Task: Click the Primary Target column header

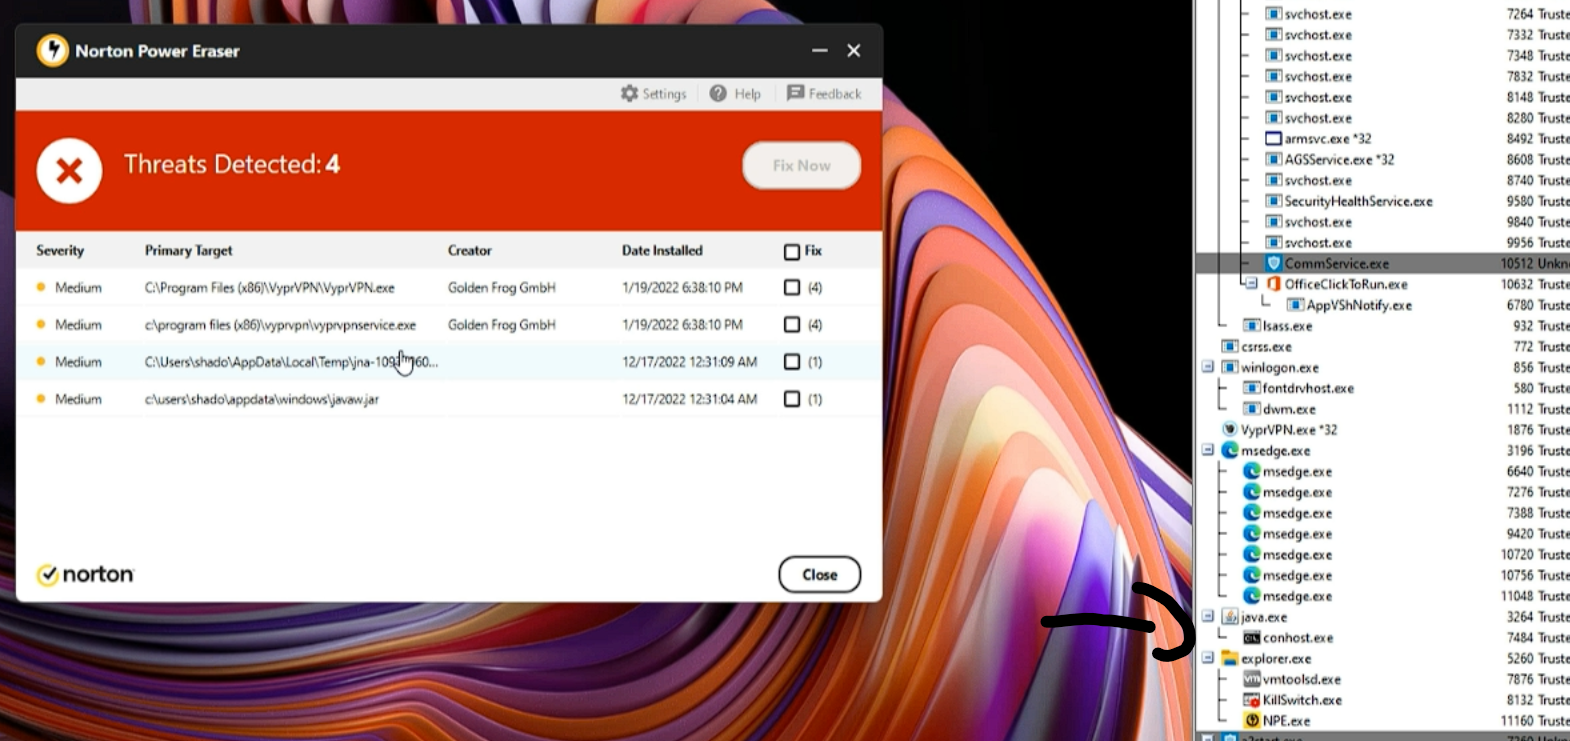Action: click(x=188, y=251)
